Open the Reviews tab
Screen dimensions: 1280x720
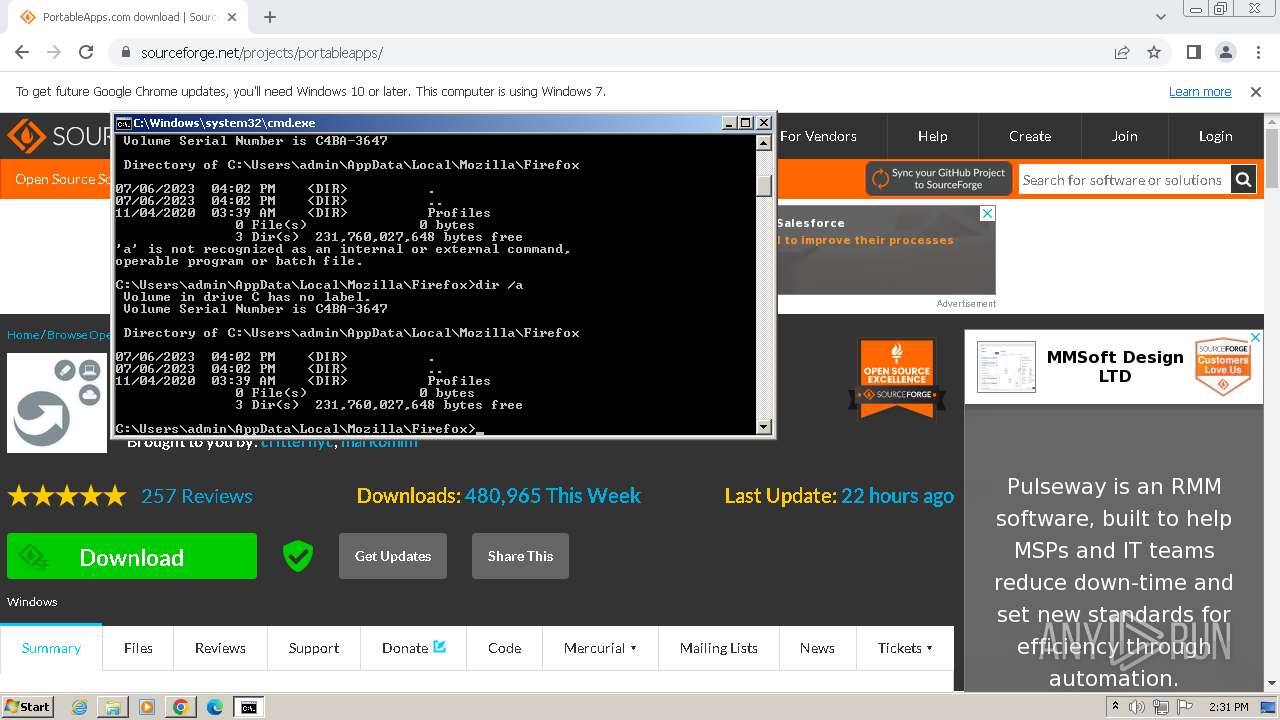pyautogui.click(x=220, y=648)
